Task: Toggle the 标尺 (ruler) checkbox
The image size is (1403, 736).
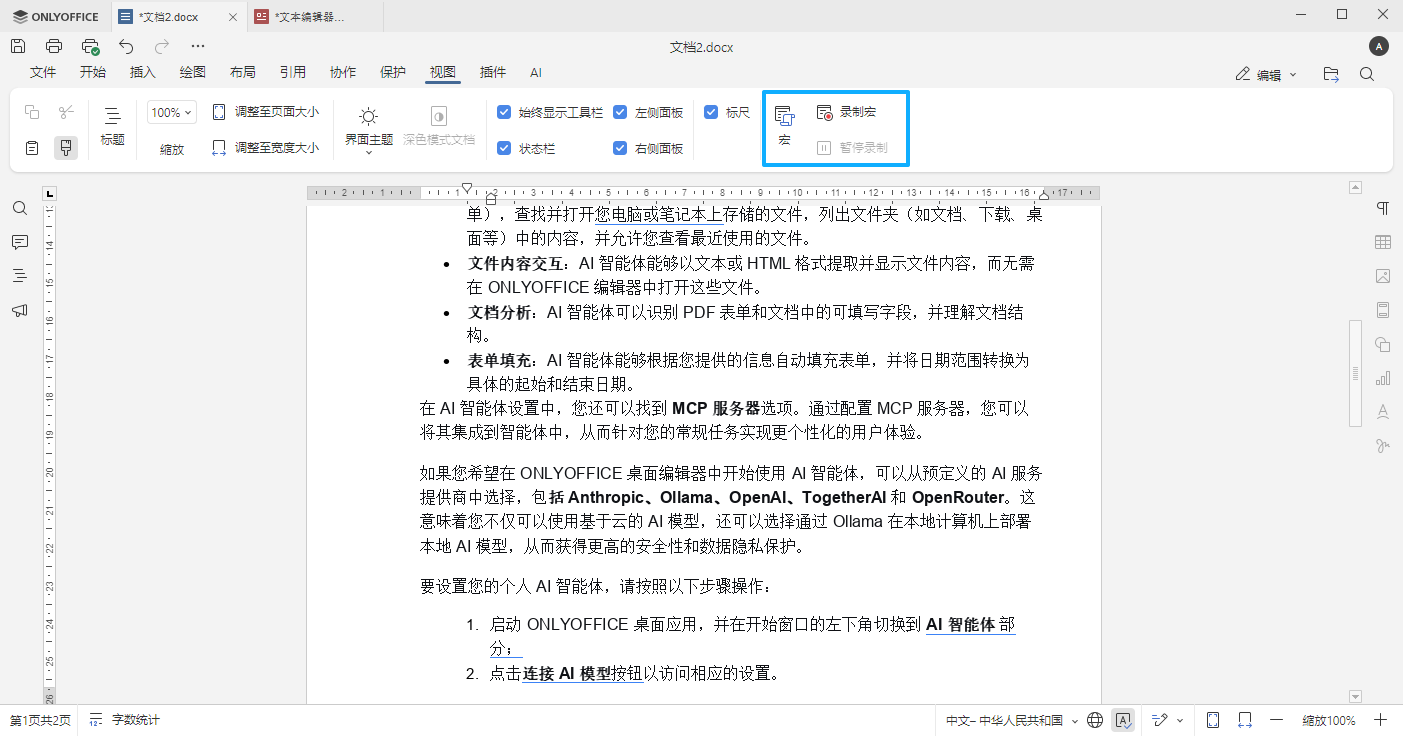Action: point(713,112)
